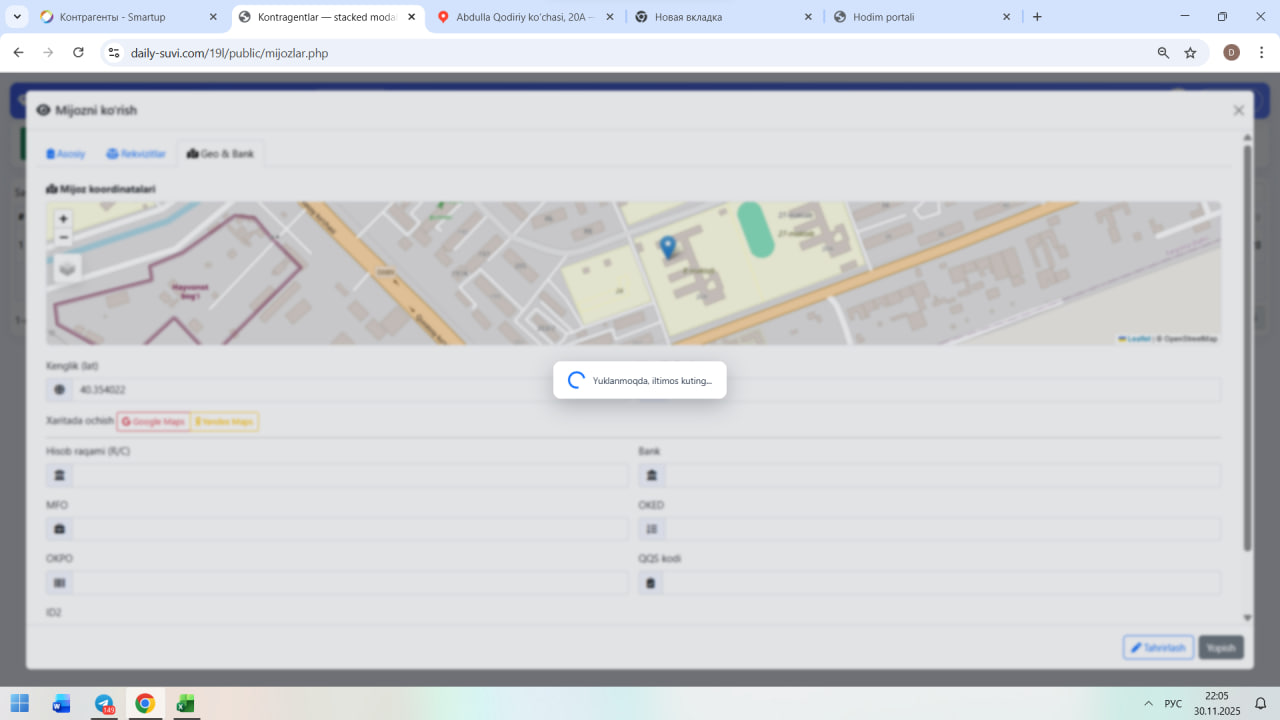
Task: Click the bank icon beside Hisob raqami
Action: (x=59, y=475)
